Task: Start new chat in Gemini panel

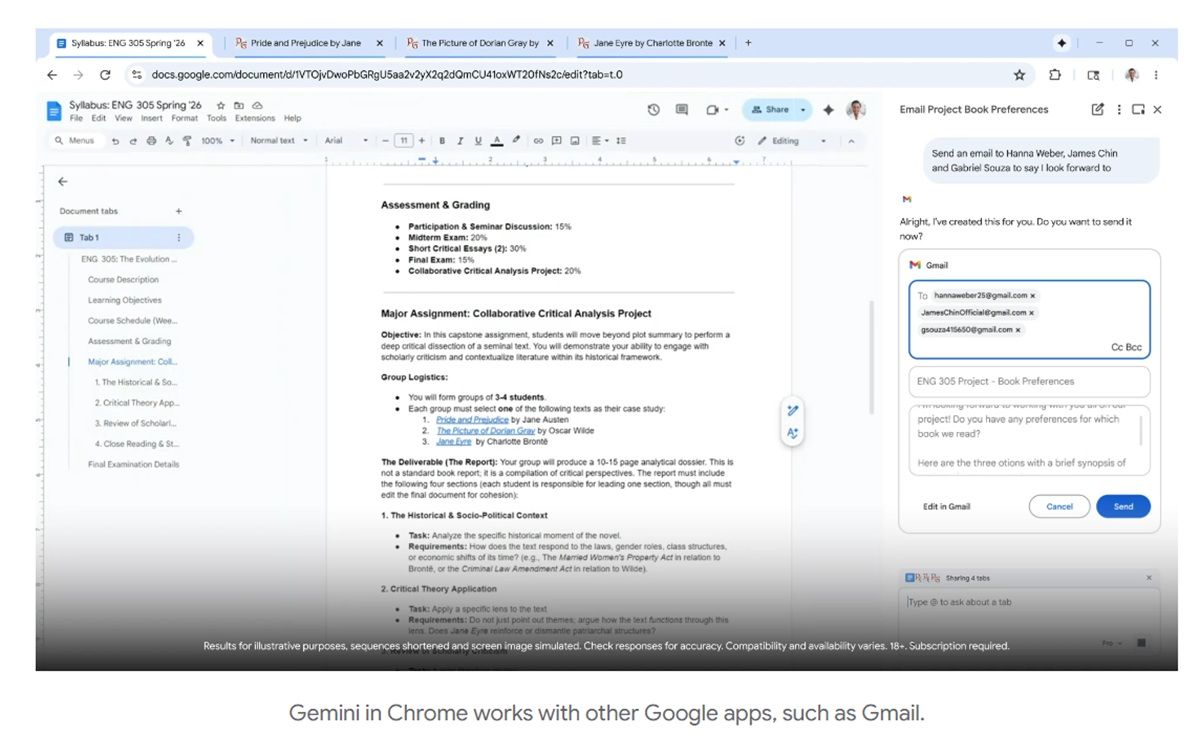Action: pos(1098,110)
